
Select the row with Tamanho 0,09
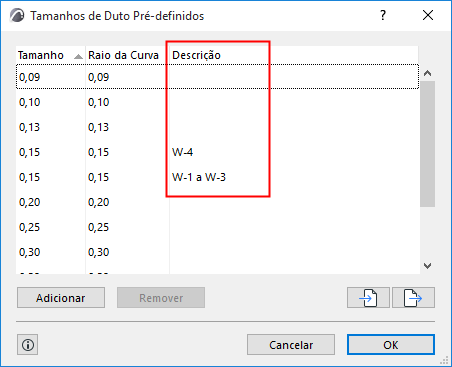tap(217, 77)
